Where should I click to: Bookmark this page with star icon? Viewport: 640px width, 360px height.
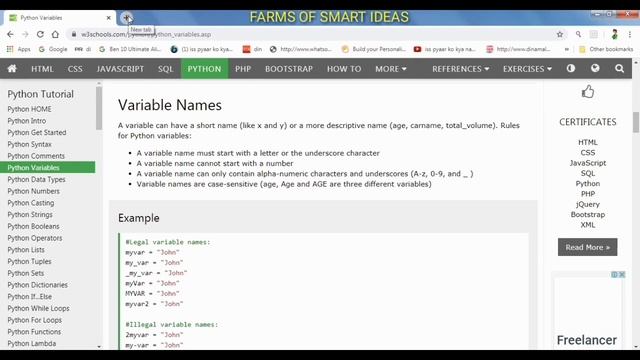click(x=560, y=35)
